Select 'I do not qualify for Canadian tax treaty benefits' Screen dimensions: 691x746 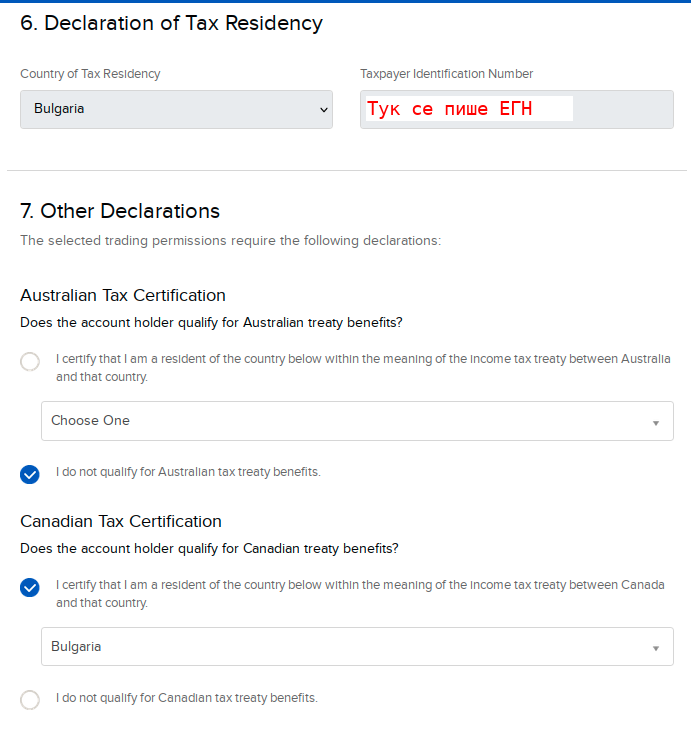tap(30, 700)
